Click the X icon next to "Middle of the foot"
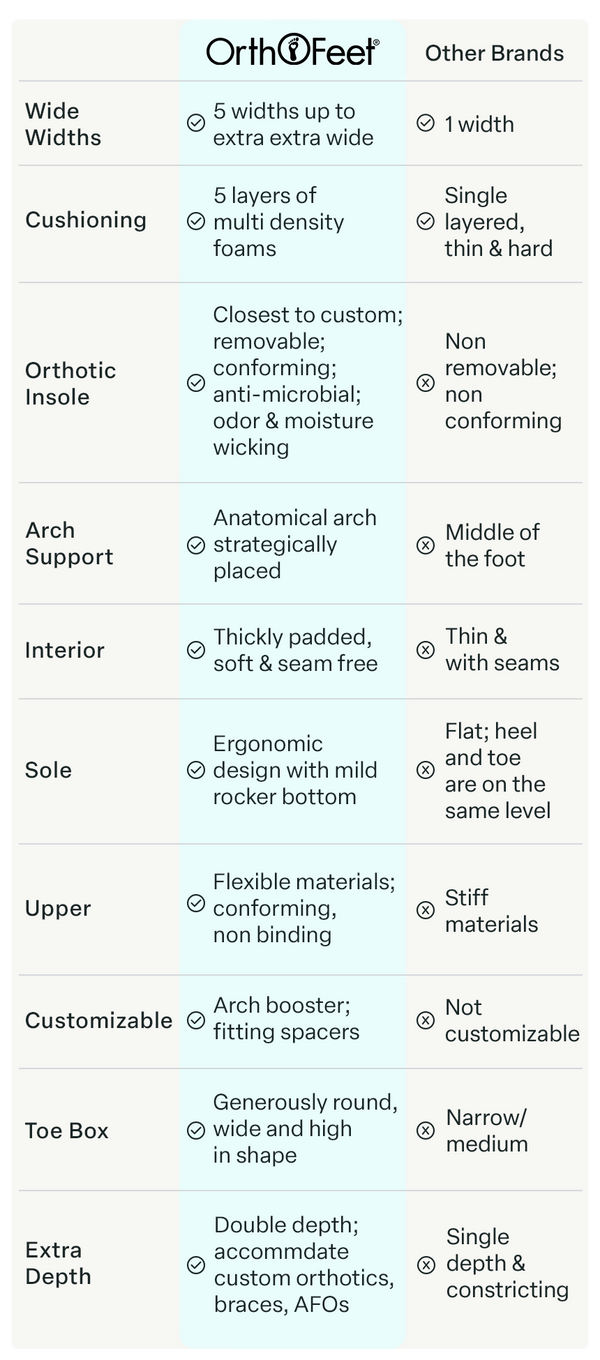This screenshot has height=1360, width=600. [425, 545]
